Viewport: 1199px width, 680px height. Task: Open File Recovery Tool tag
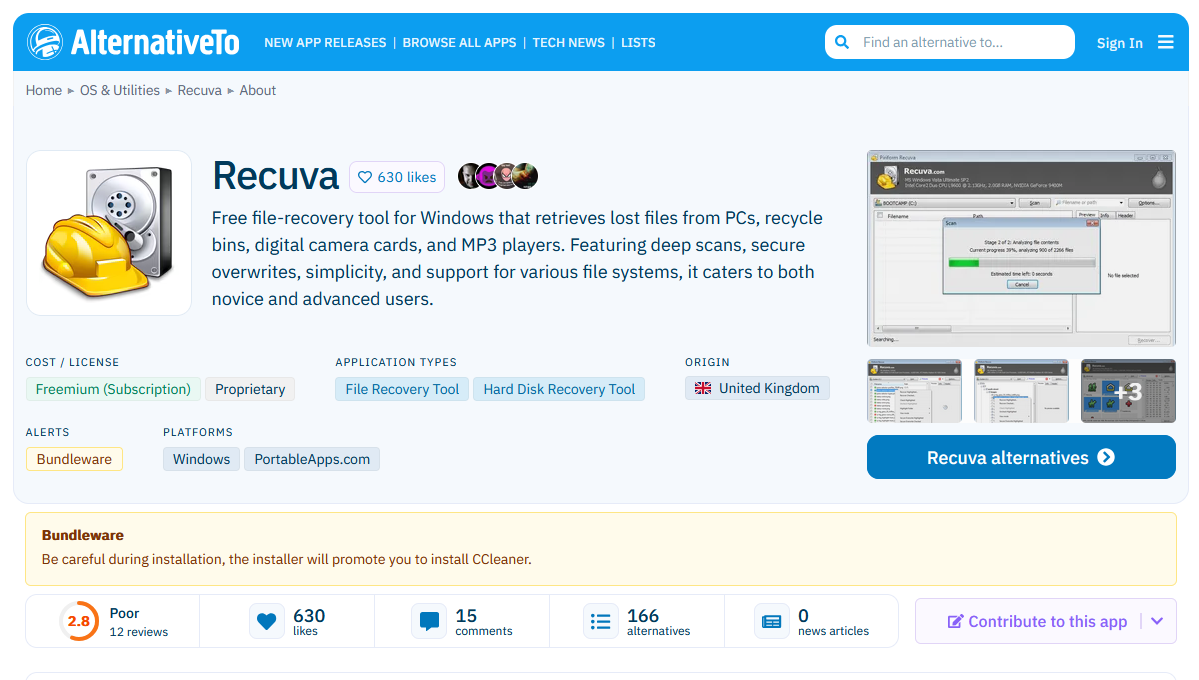click(x=402, y=389)
